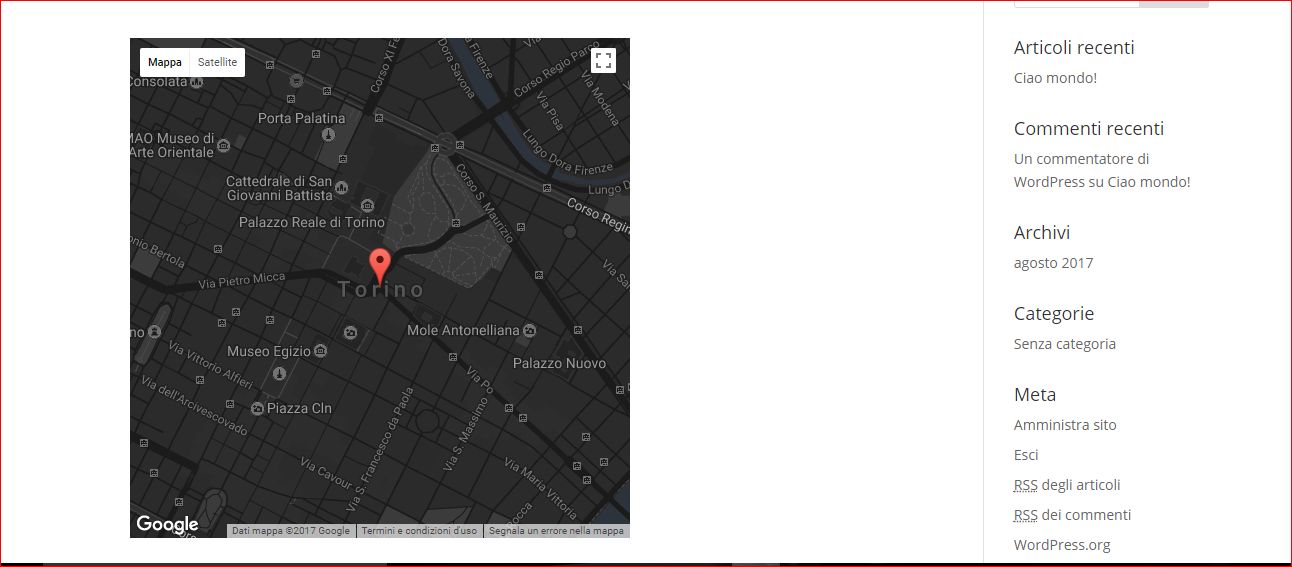
Task: Switch the map to Mappa view
Action: click(165, 62)
